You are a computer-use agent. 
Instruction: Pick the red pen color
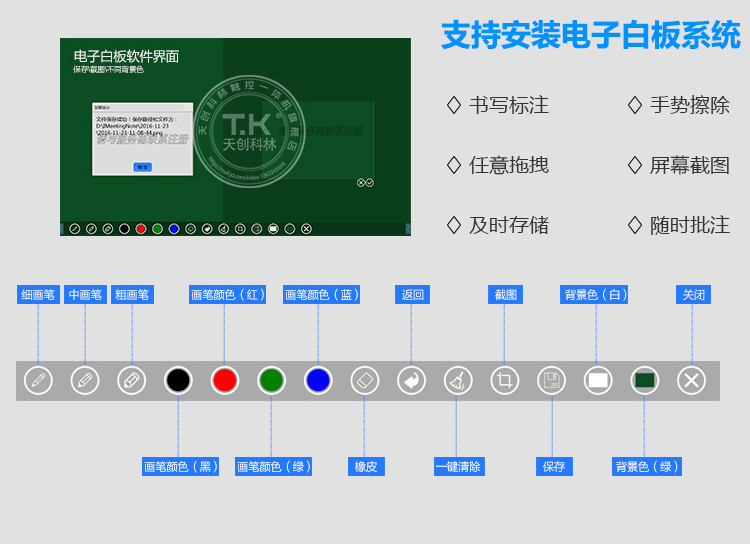[225, 380]
